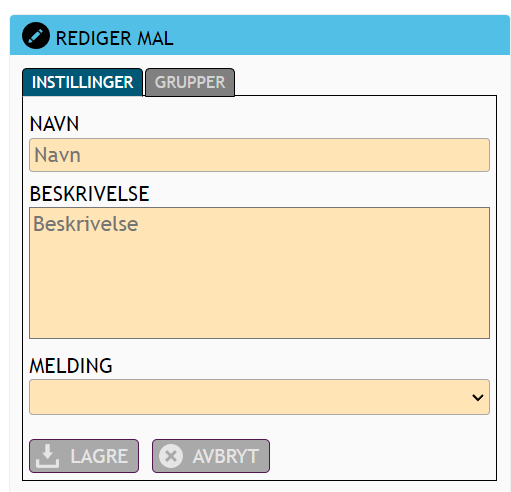Viewport: 511px width, 492px height.
Task: Click the REDIGER MAL title text
Action: [x=114, y=38]
